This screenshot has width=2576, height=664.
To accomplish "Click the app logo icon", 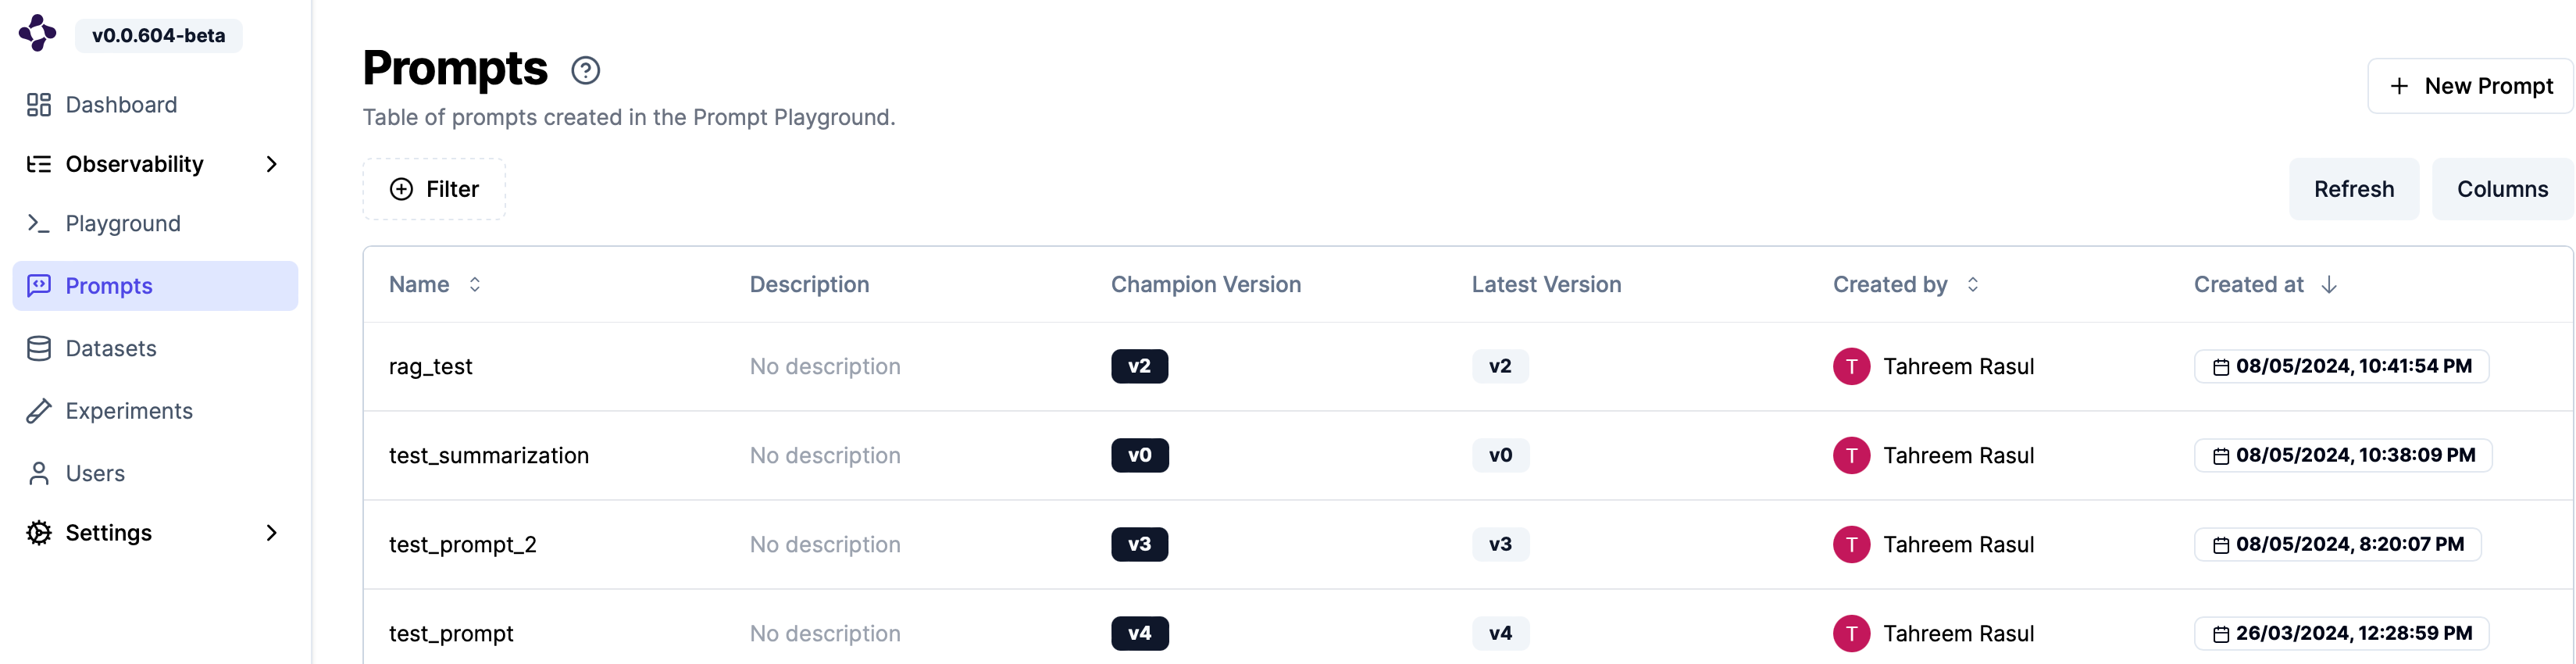I will pos(38,33).
